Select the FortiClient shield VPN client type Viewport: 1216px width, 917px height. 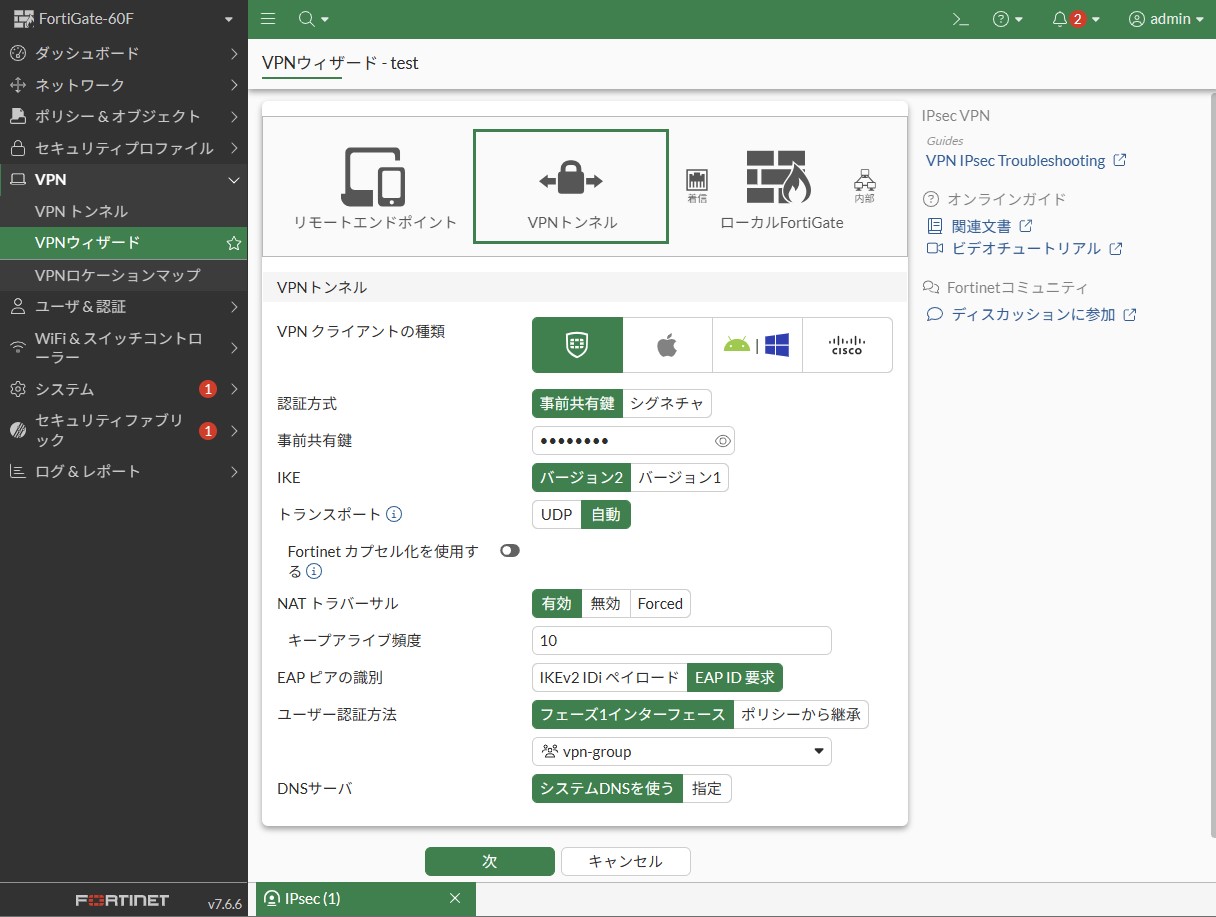click(x=577, y=345)
